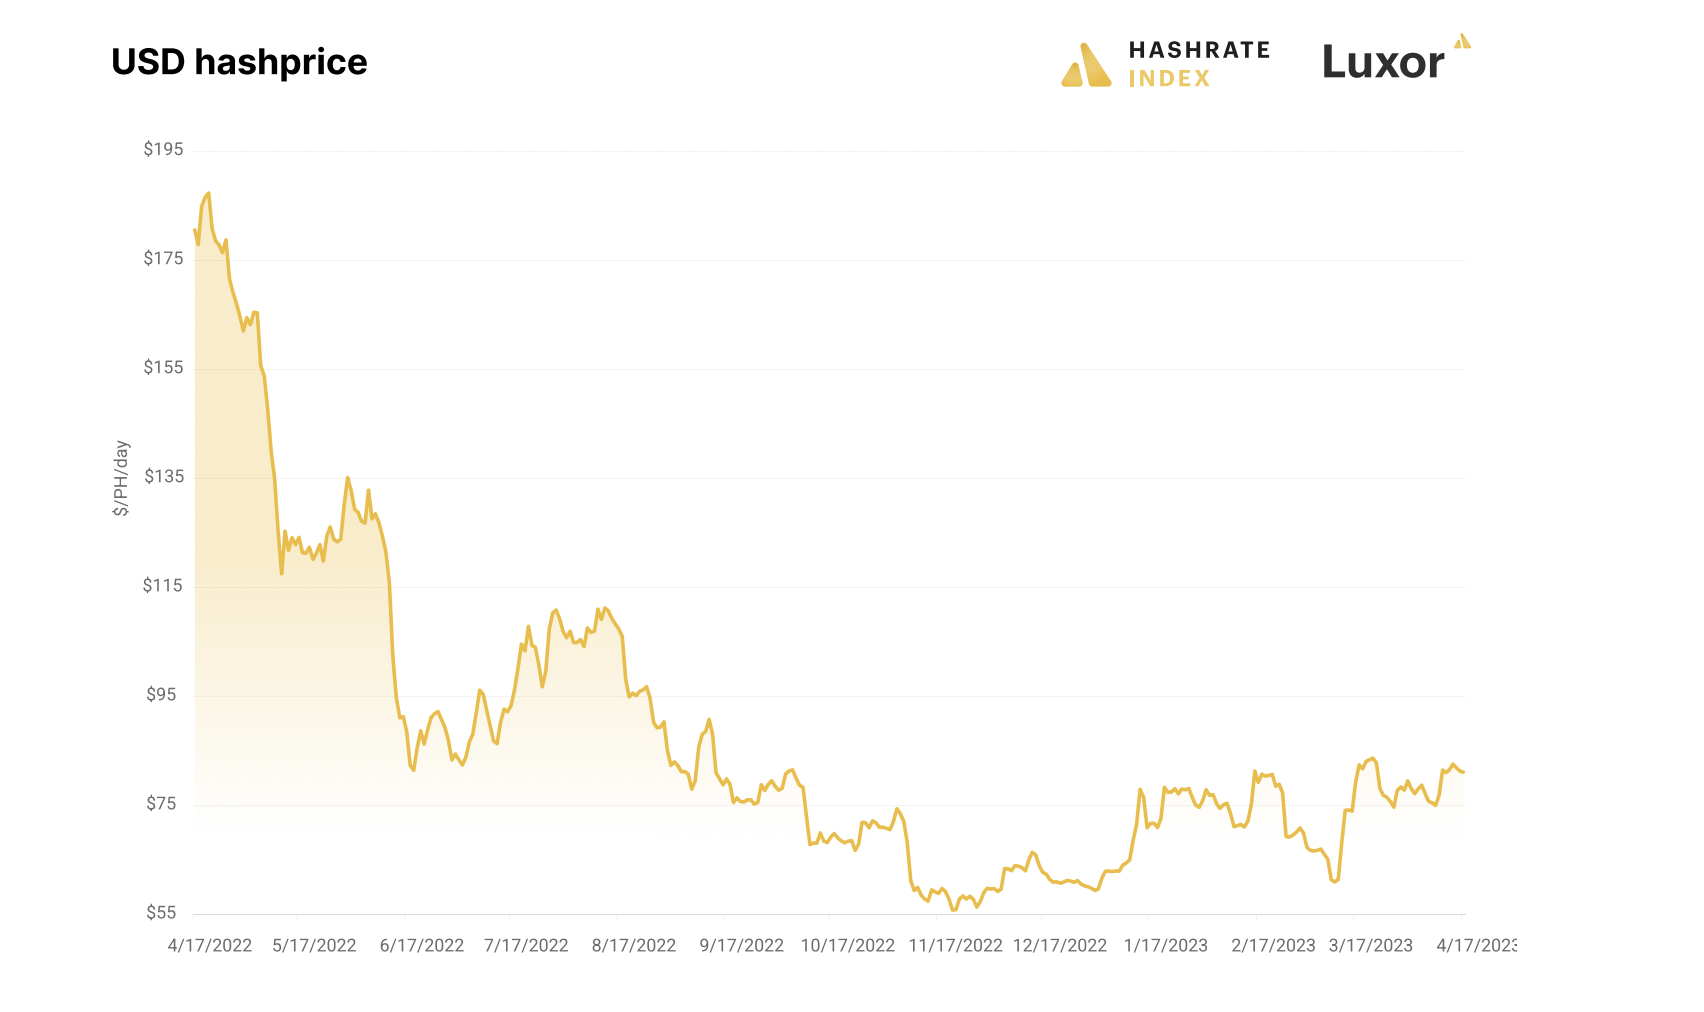Click the $135 y-axis label
1704x1012 pixels.
tap(163, 476)
